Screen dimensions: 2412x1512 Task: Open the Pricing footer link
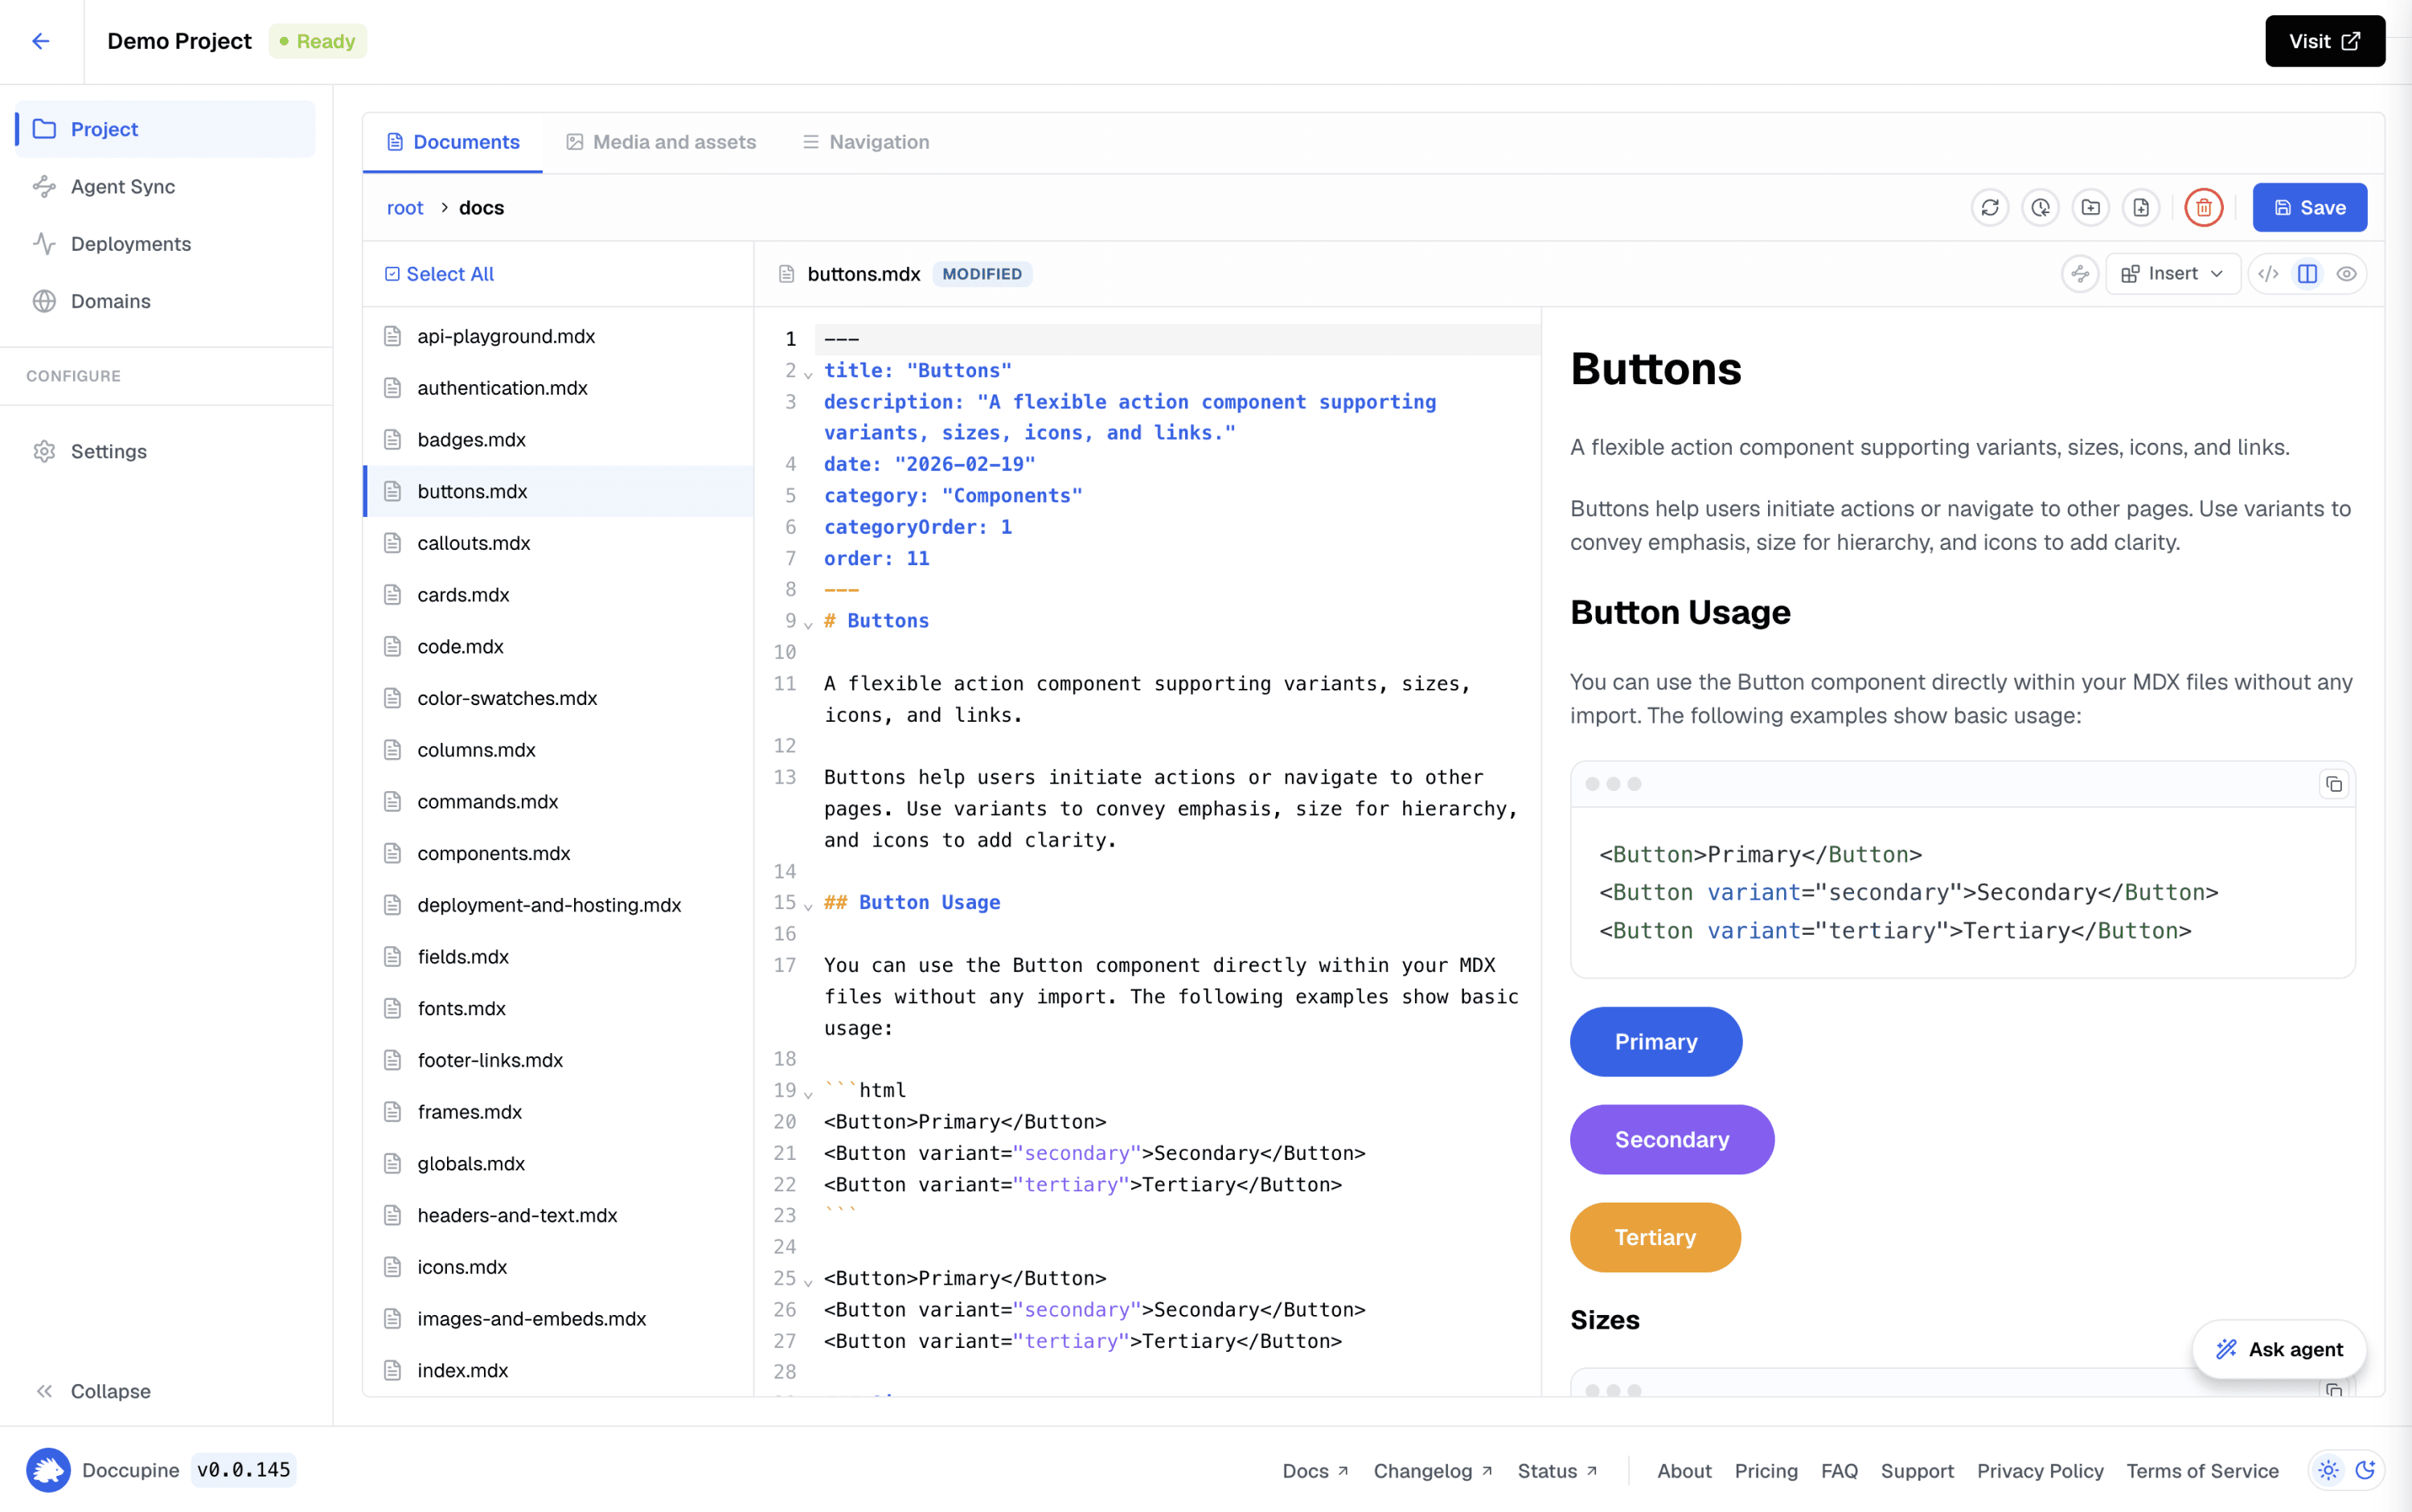[x=1766, y=1470]
